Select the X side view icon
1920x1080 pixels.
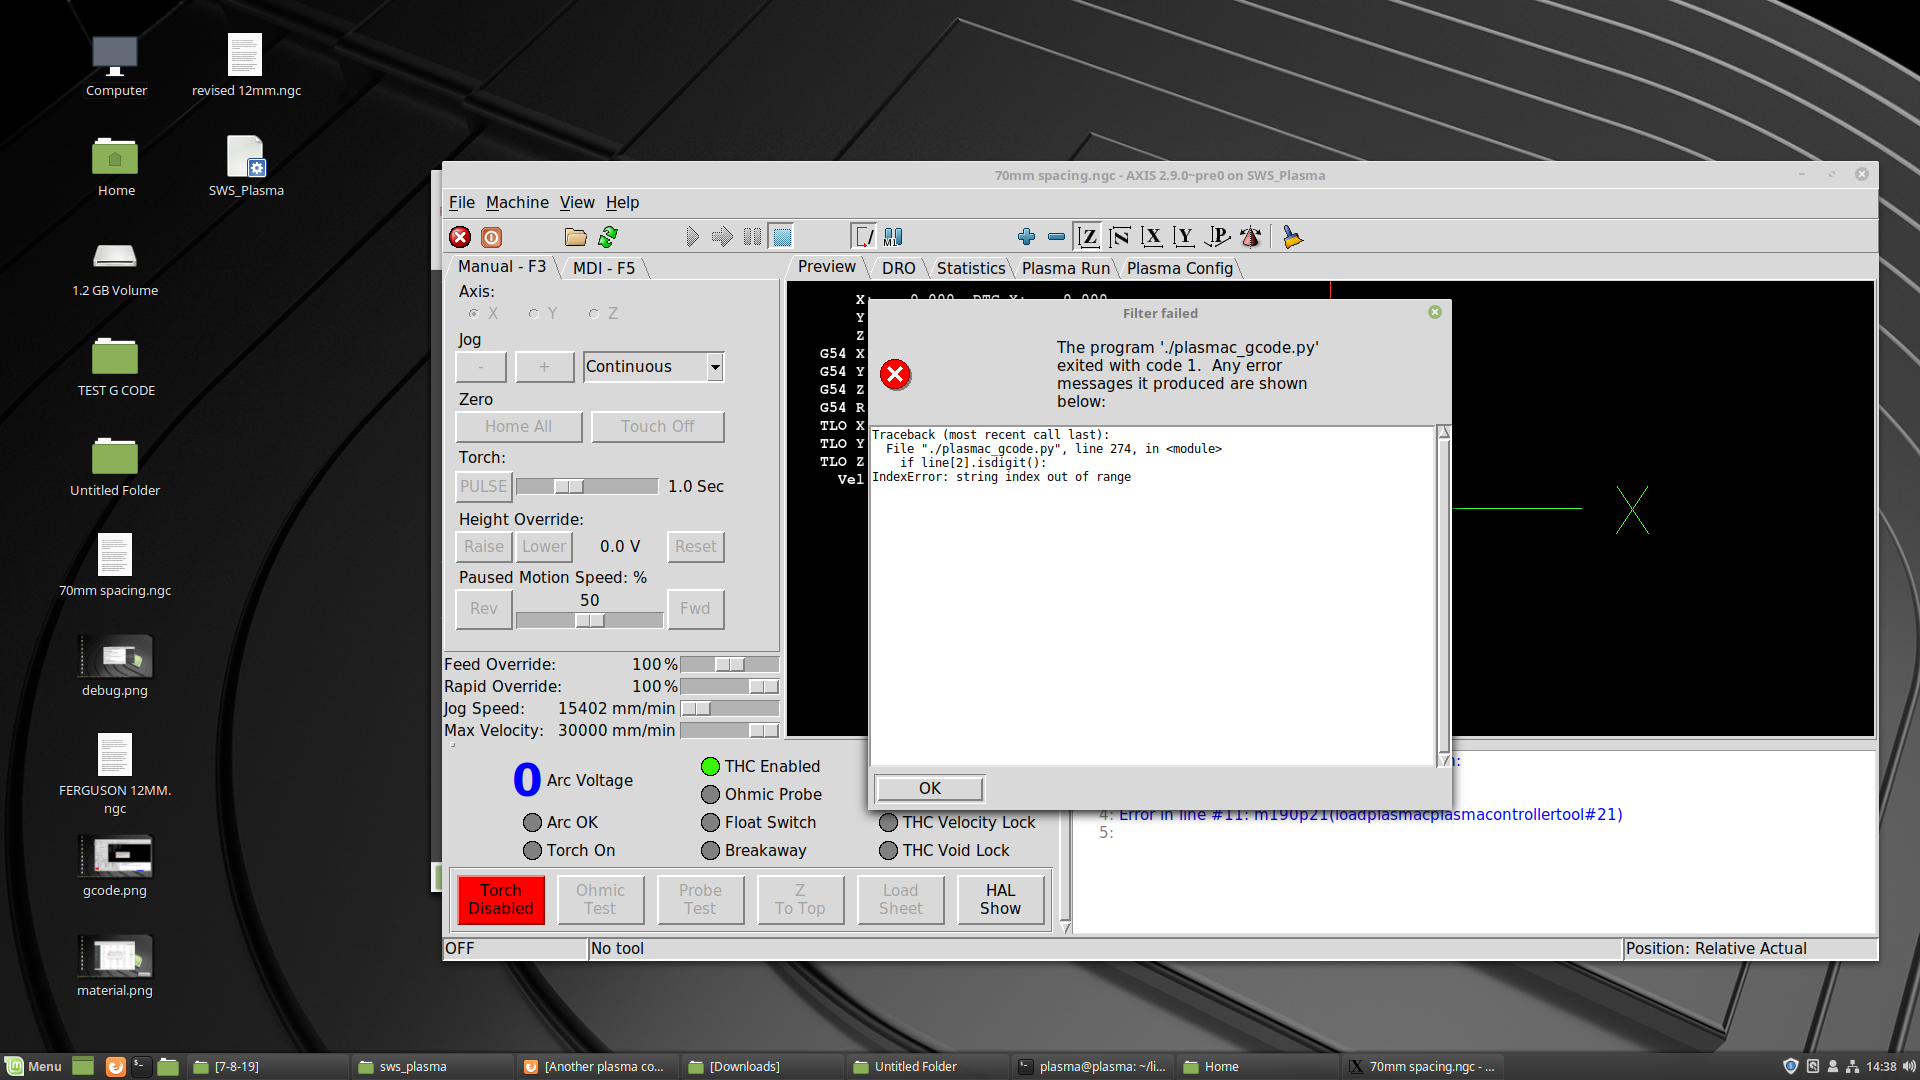point(1152,237)
